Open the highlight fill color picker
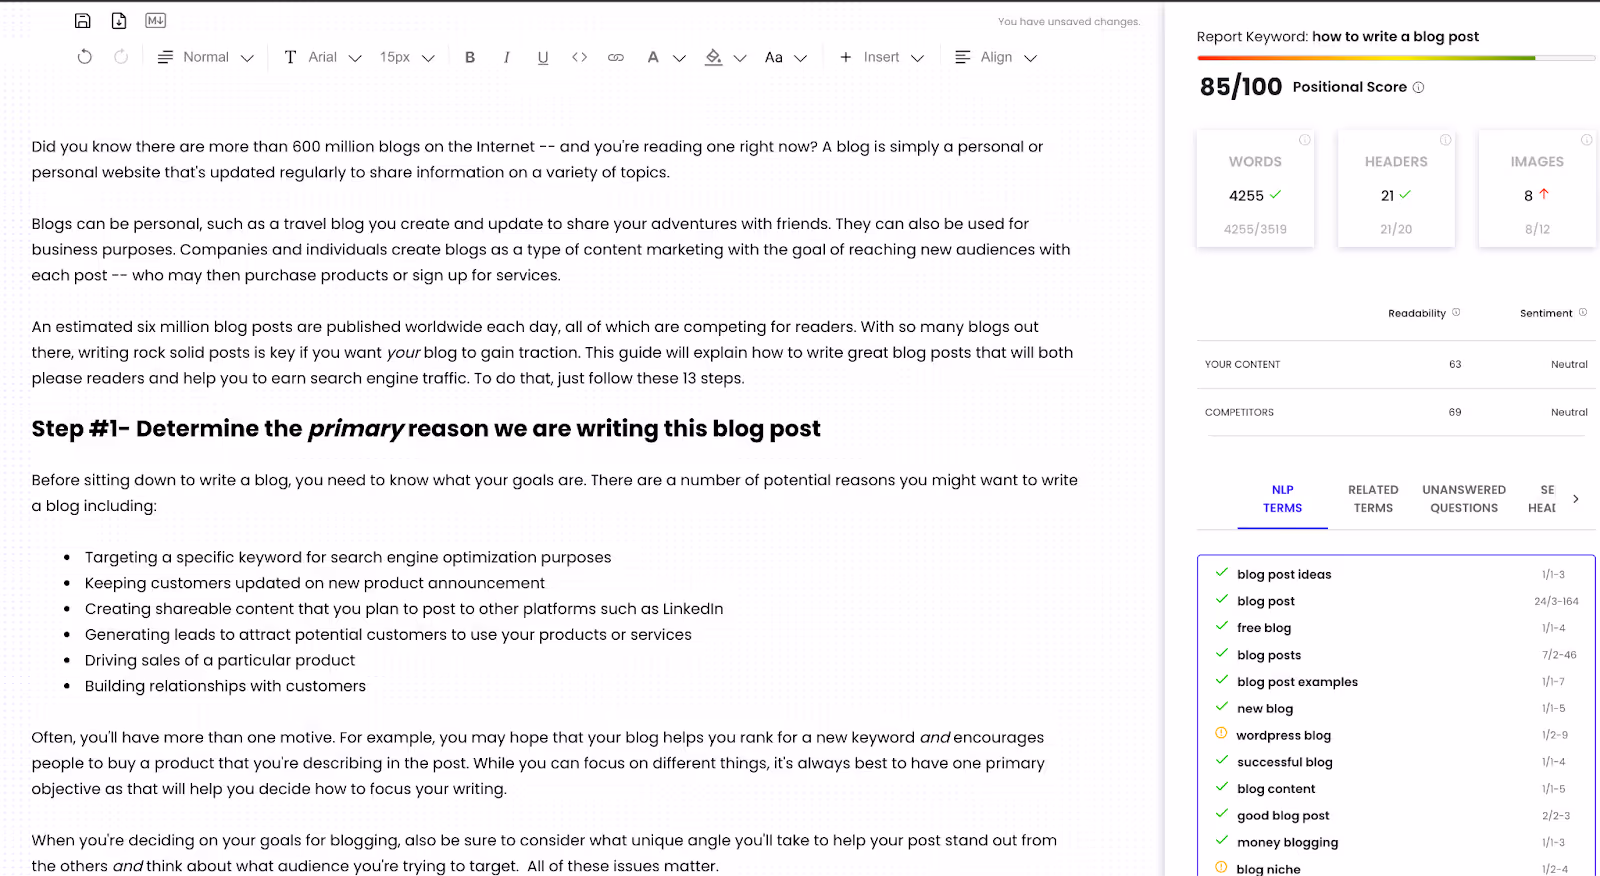 726,57
